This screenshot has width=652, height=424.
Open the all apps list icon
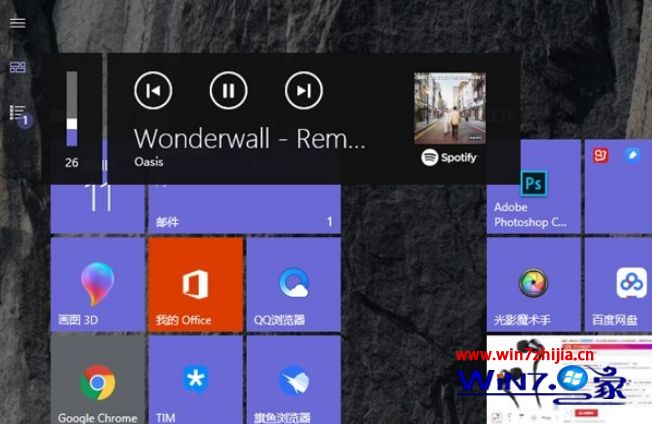click(19, 115)
